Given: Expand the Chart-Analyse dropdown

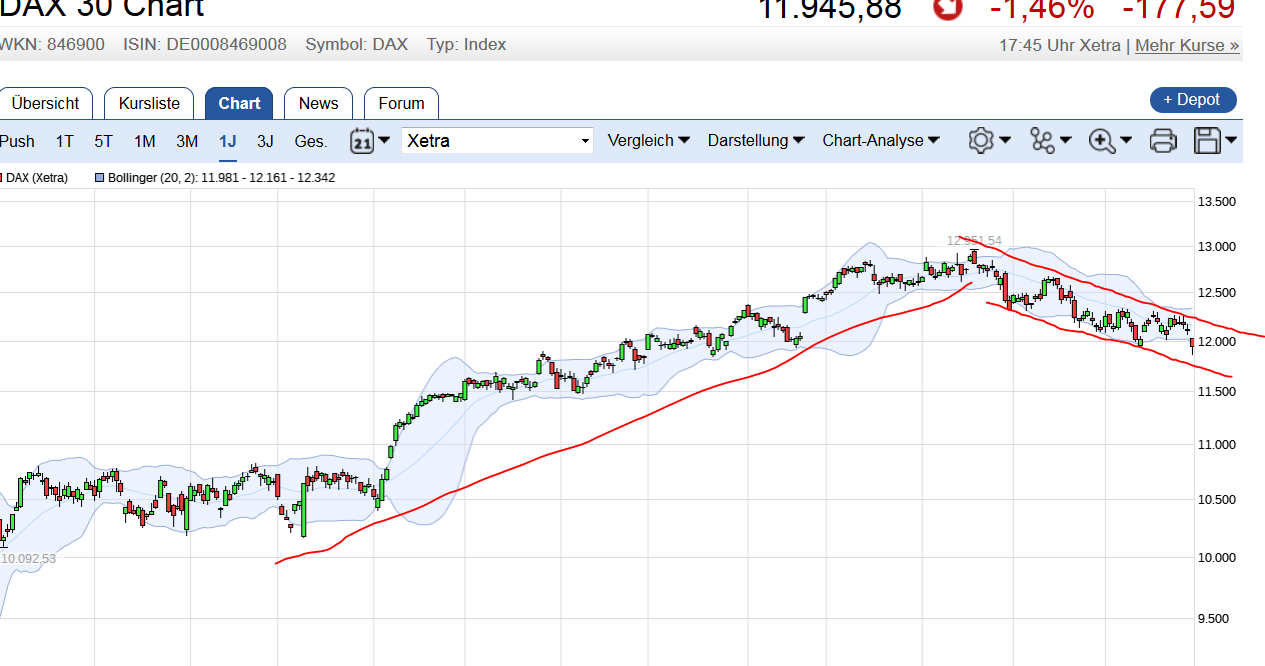Looking at the screenshot, I should coord(880,140).
